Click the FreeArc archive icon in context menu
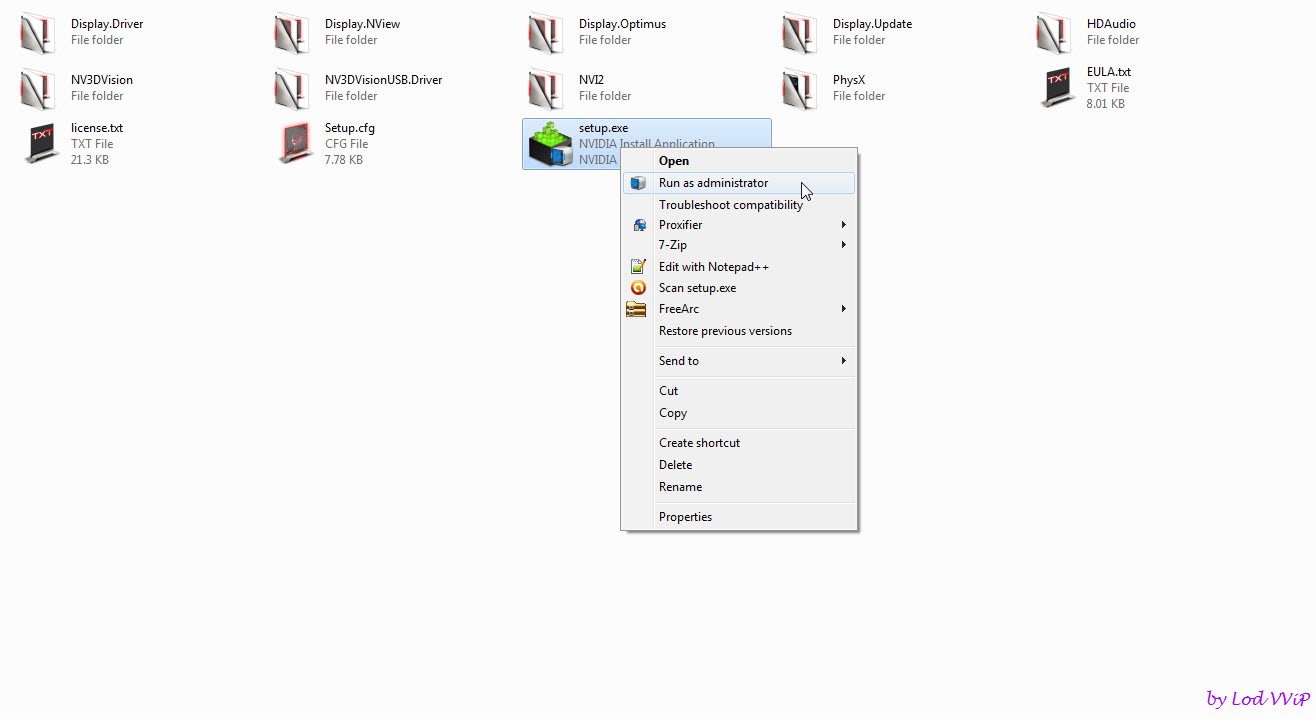1316x719 pixels. point(637,309)
